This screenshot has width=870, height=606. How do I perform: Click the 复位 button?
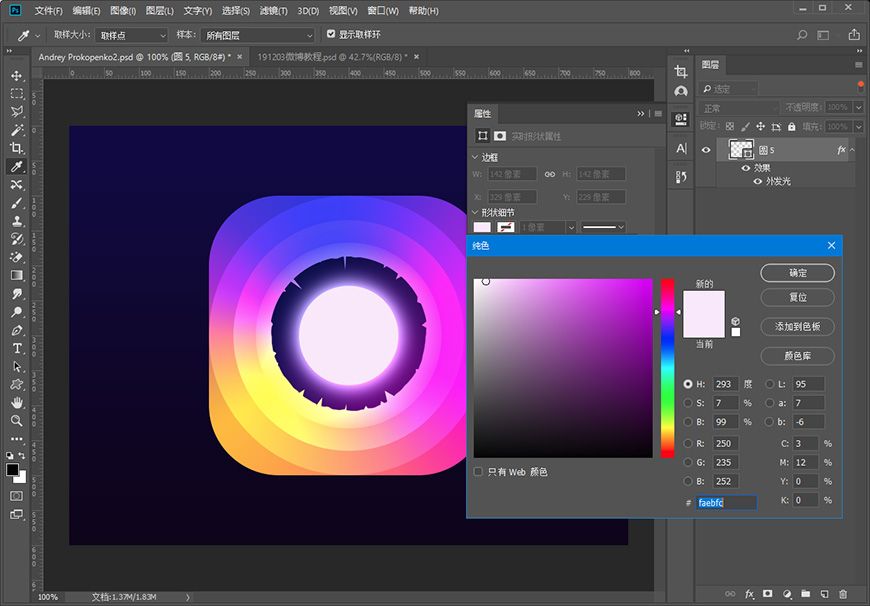(x=797, y=297)
